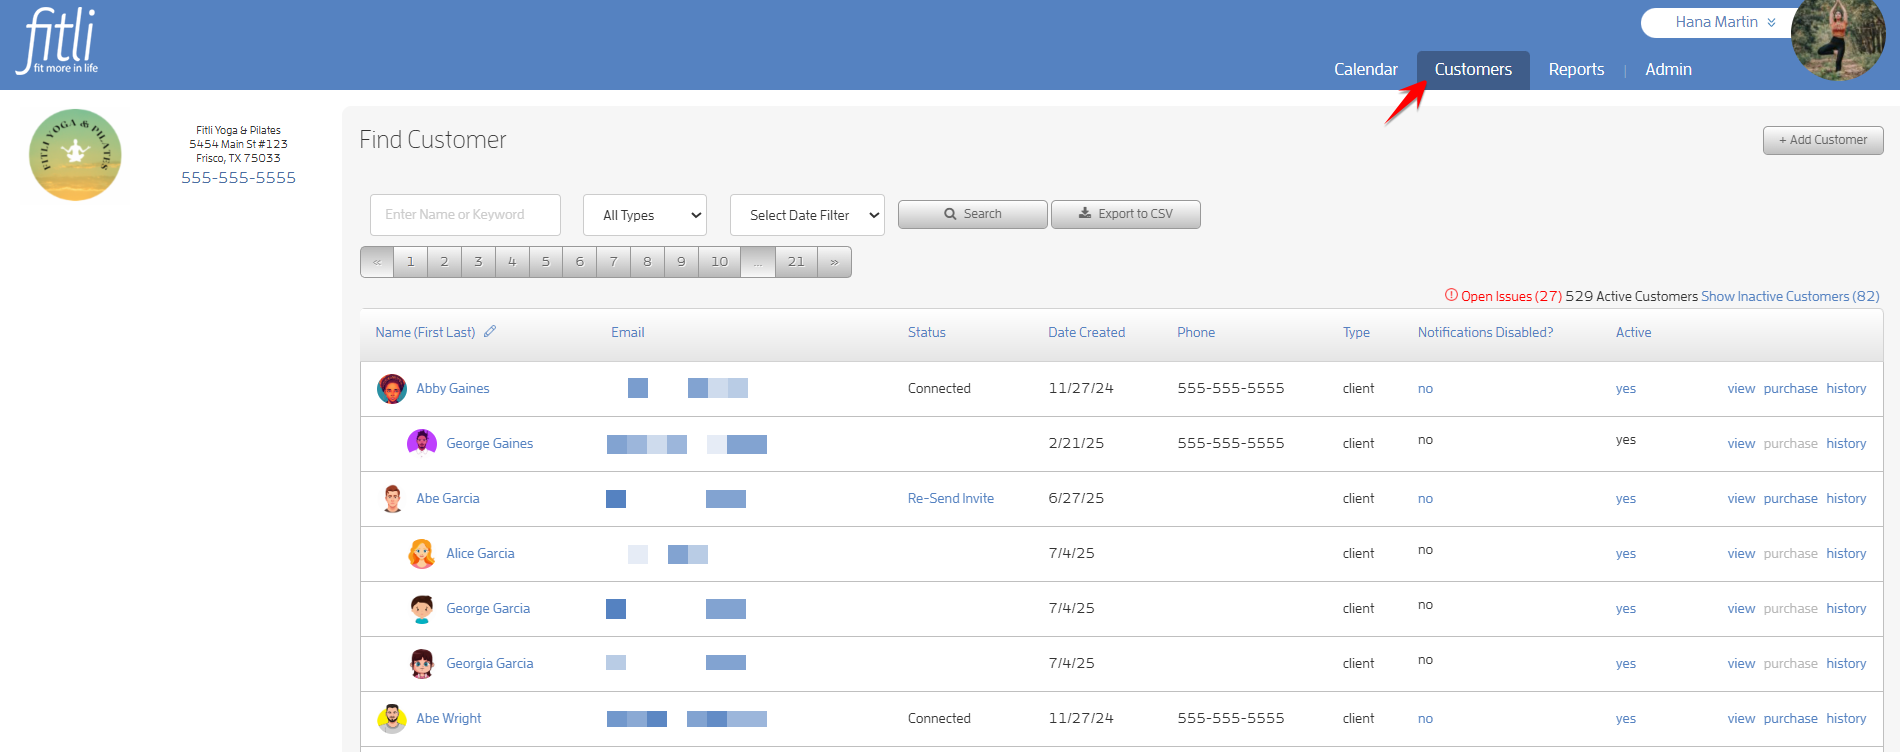This screenshot has width=1900, height=752.
Task: Toggle active 'yes' for Alice Garcia
Action: click(x=1626, y=554)
